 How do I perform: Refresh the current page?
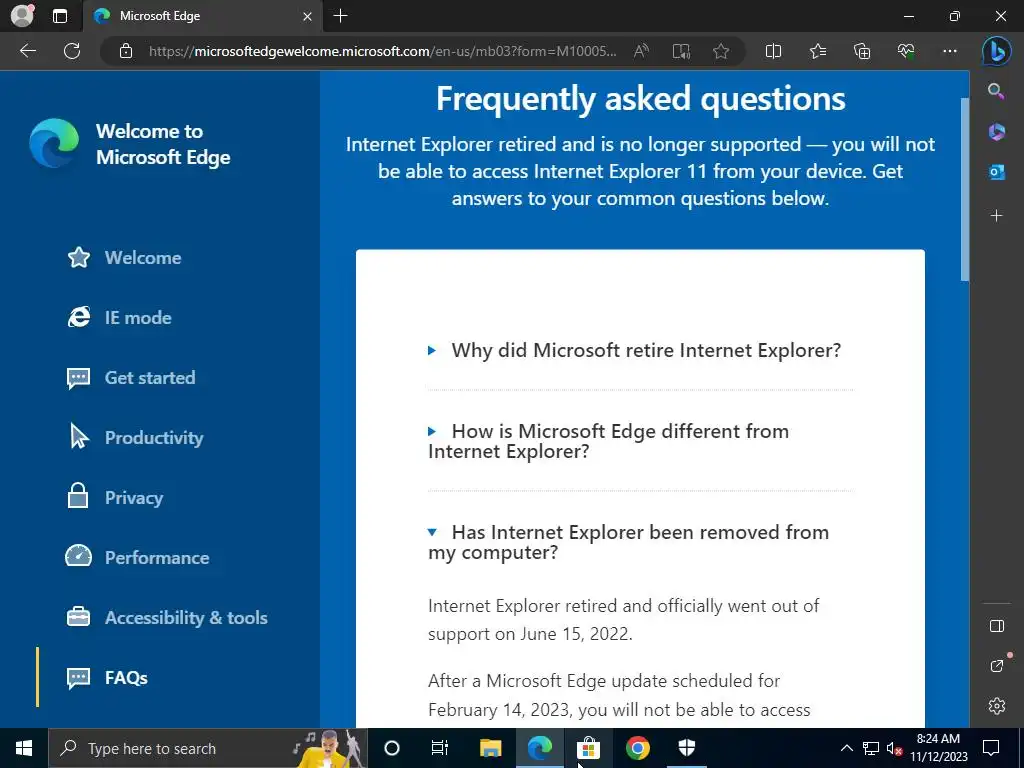72,51
